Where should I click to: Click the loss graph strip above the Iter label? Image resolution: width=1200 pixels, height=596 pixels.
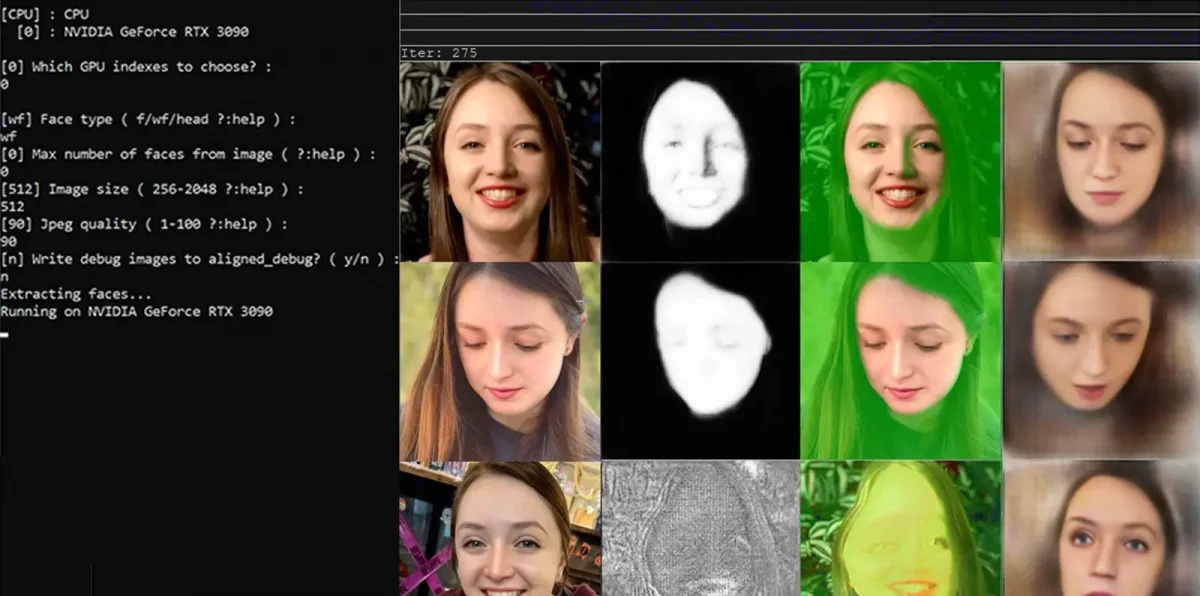(x=800, y=22)
